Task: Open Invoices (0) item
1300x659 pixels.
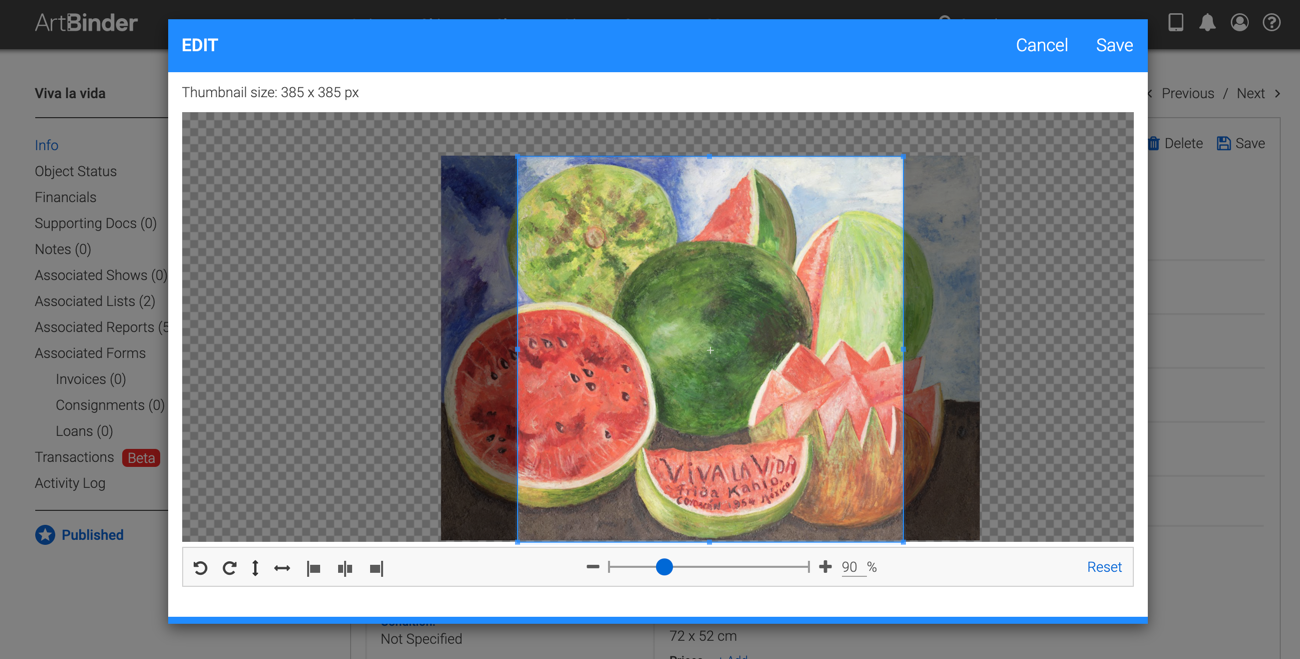Action: [91, 379]
